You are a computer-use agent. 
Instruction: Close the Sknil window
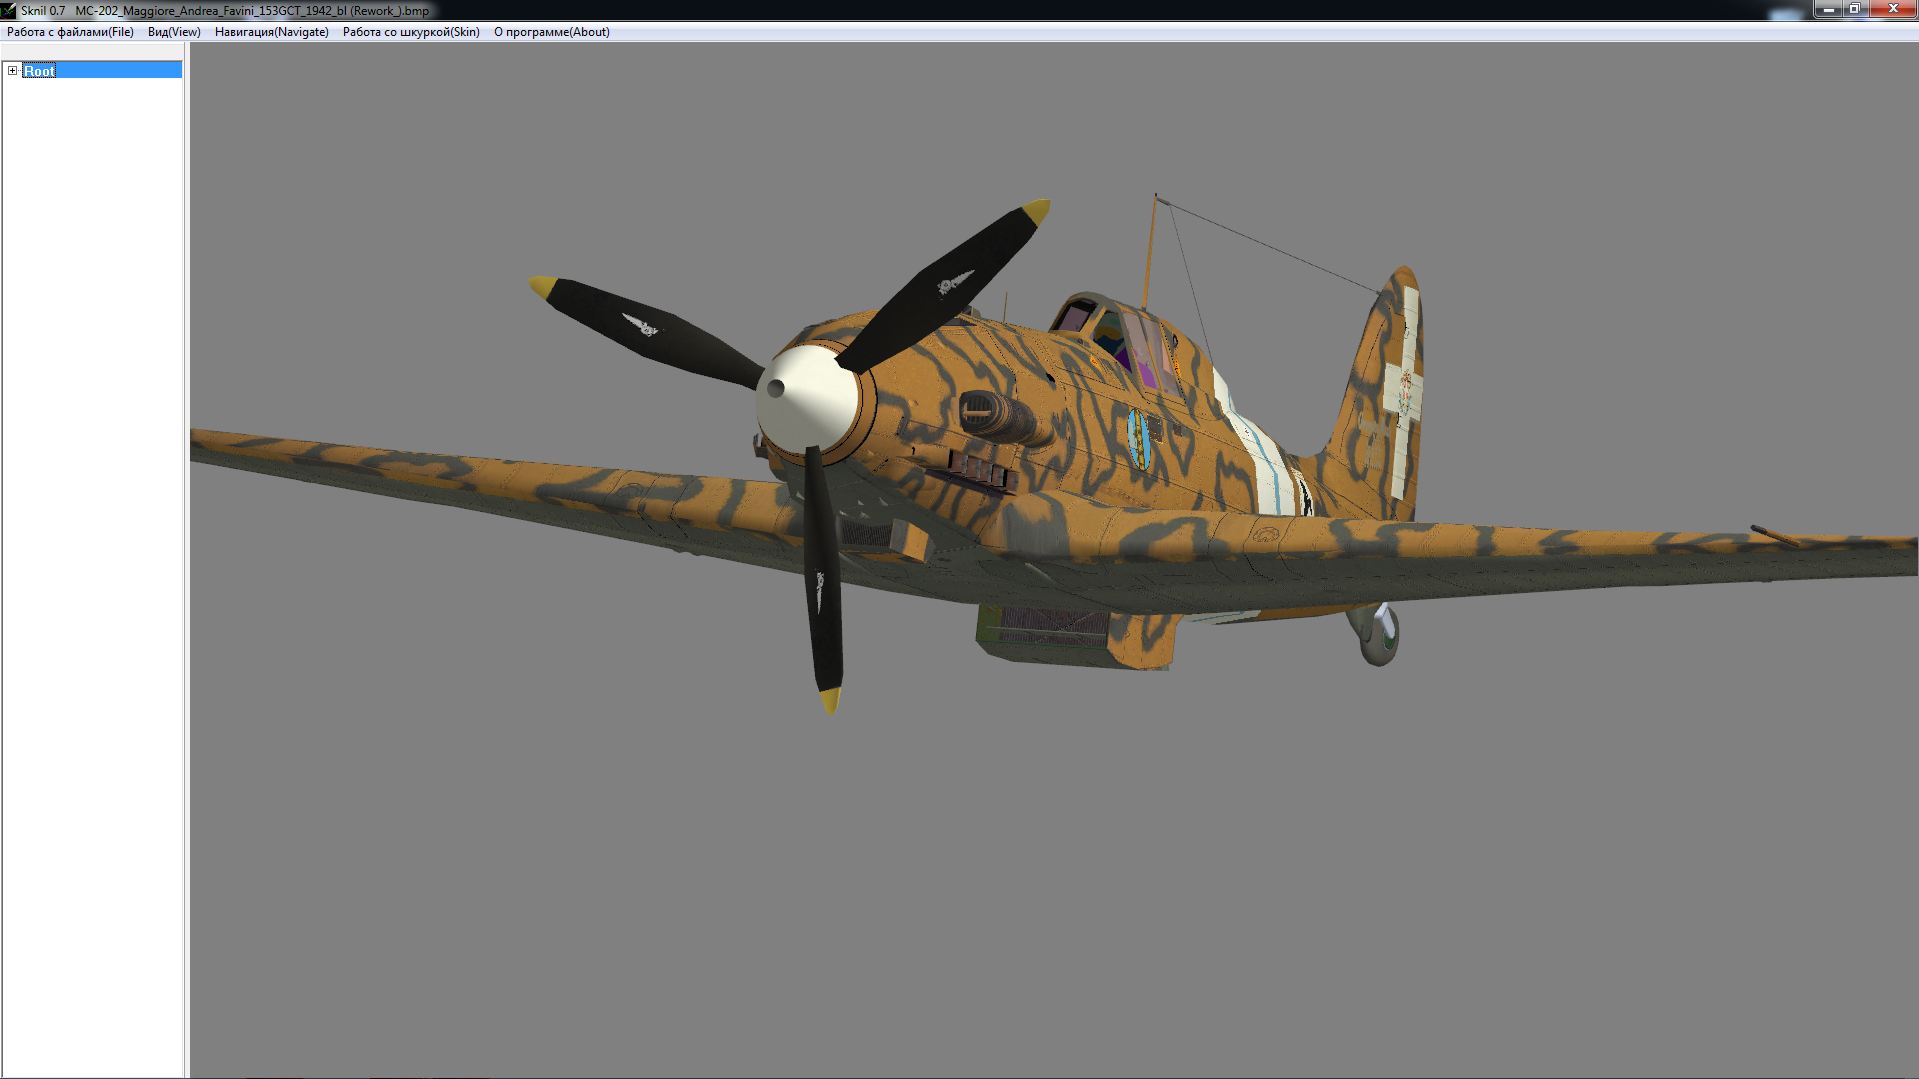point(1892,9)
